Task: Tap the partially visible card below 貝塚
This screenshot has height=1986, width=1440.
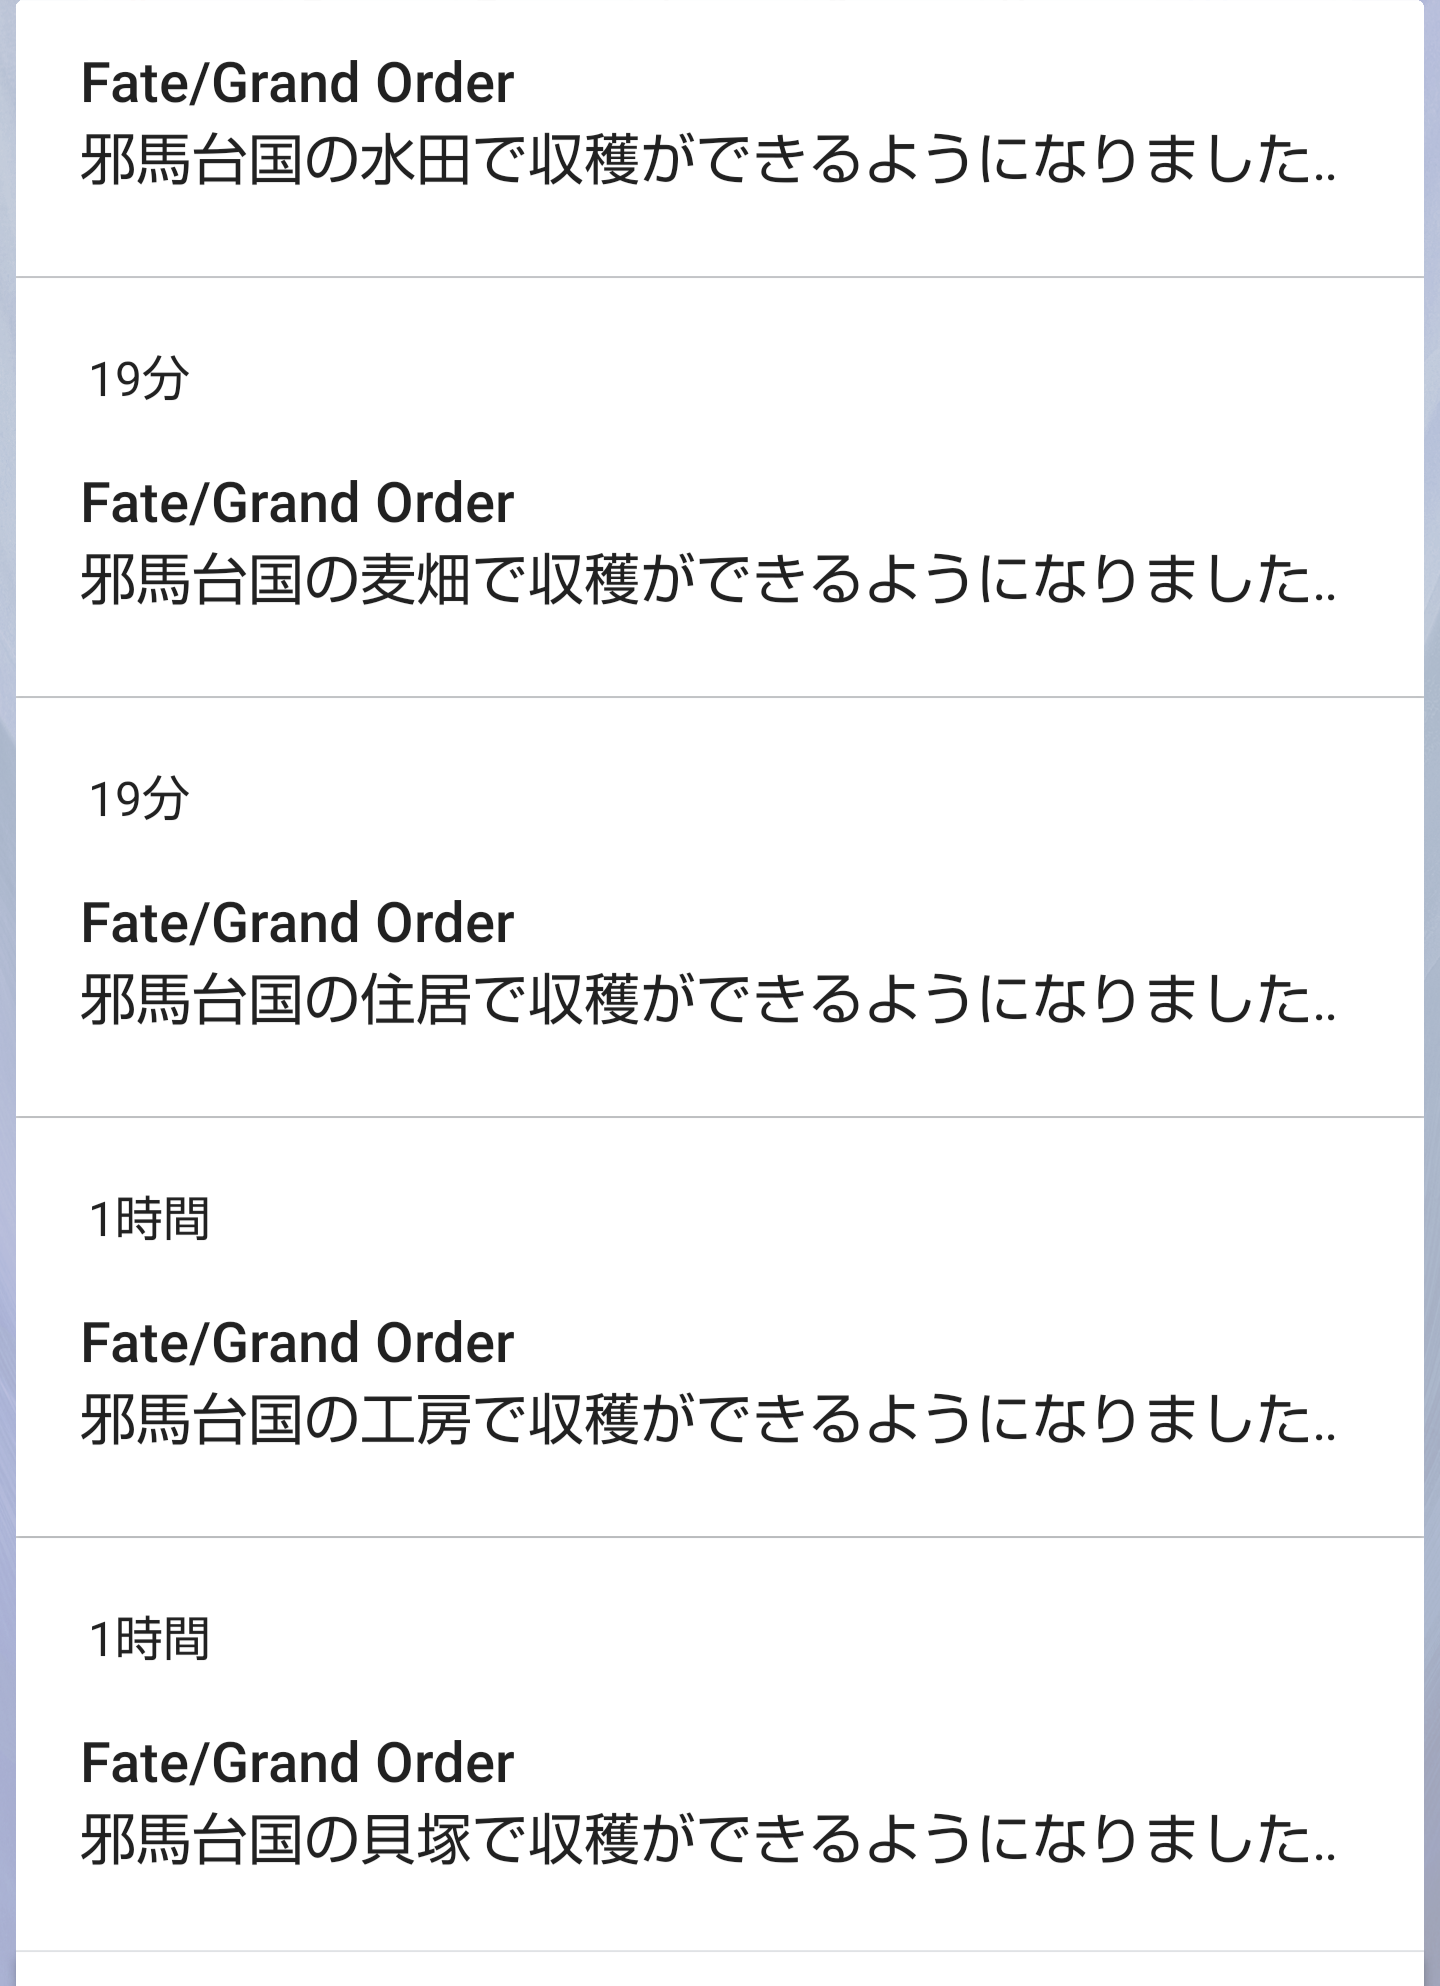Action: 720,1970
